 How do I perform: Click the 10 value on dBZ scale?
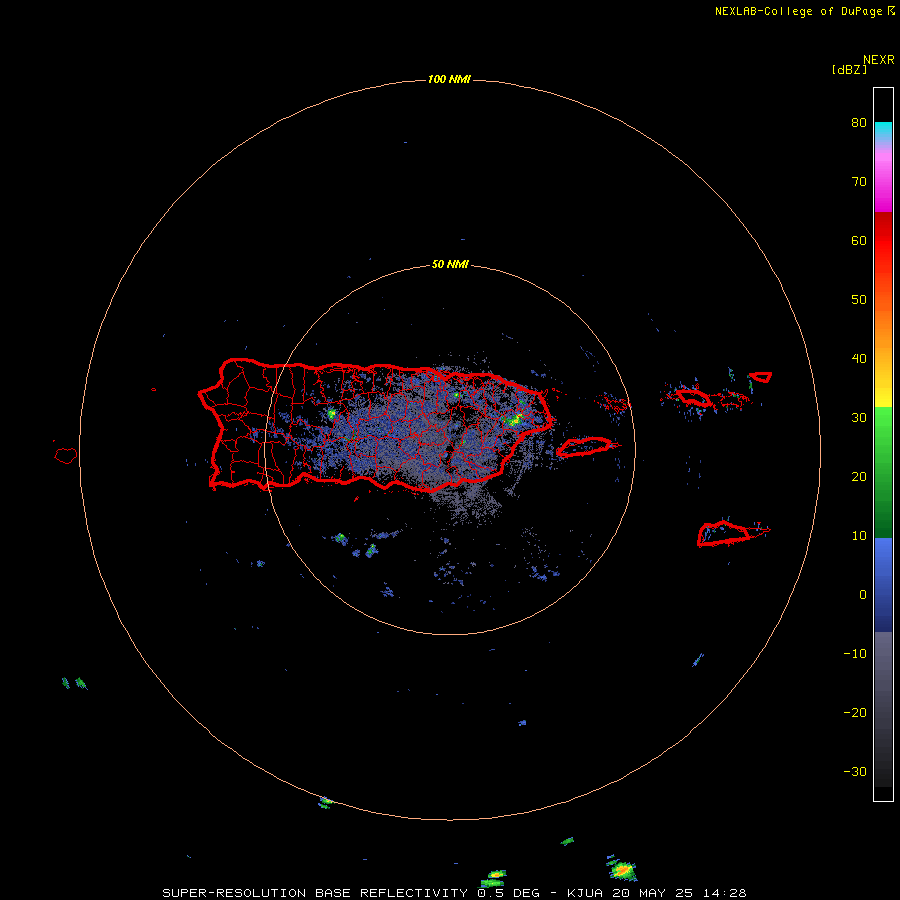click(x=859, y=536)
